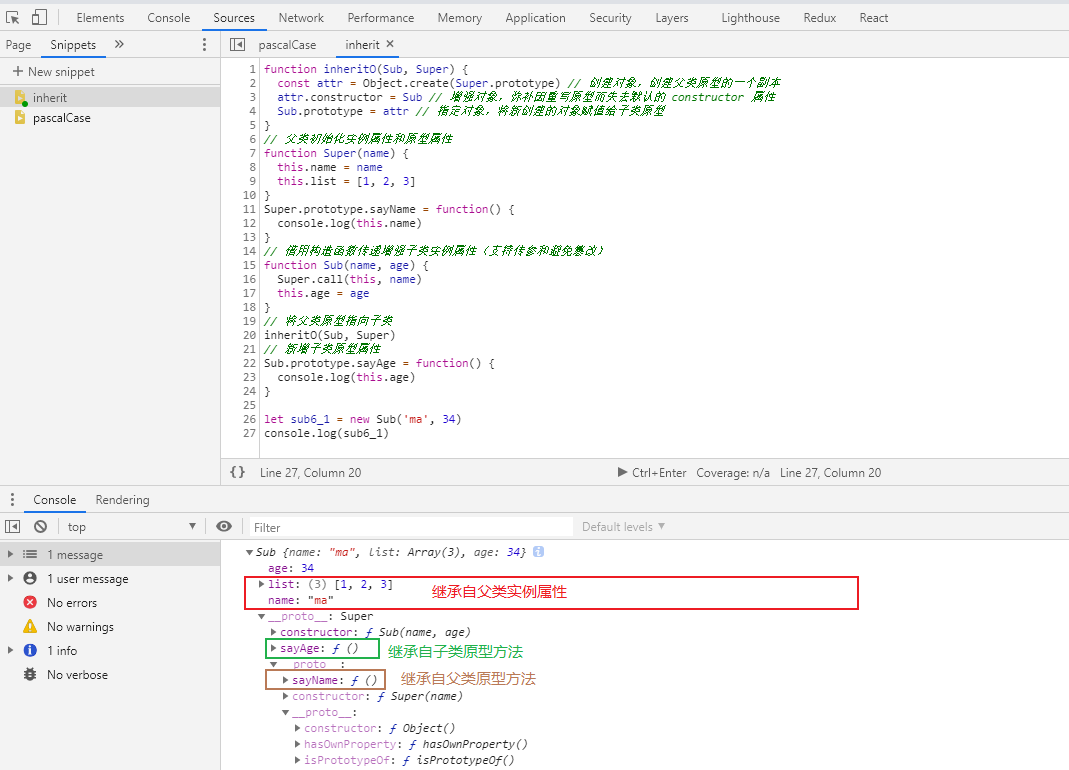Open the Network panel tab
Image resolution: width=1069 pixels, height=770 pixels.
point(301,18)
